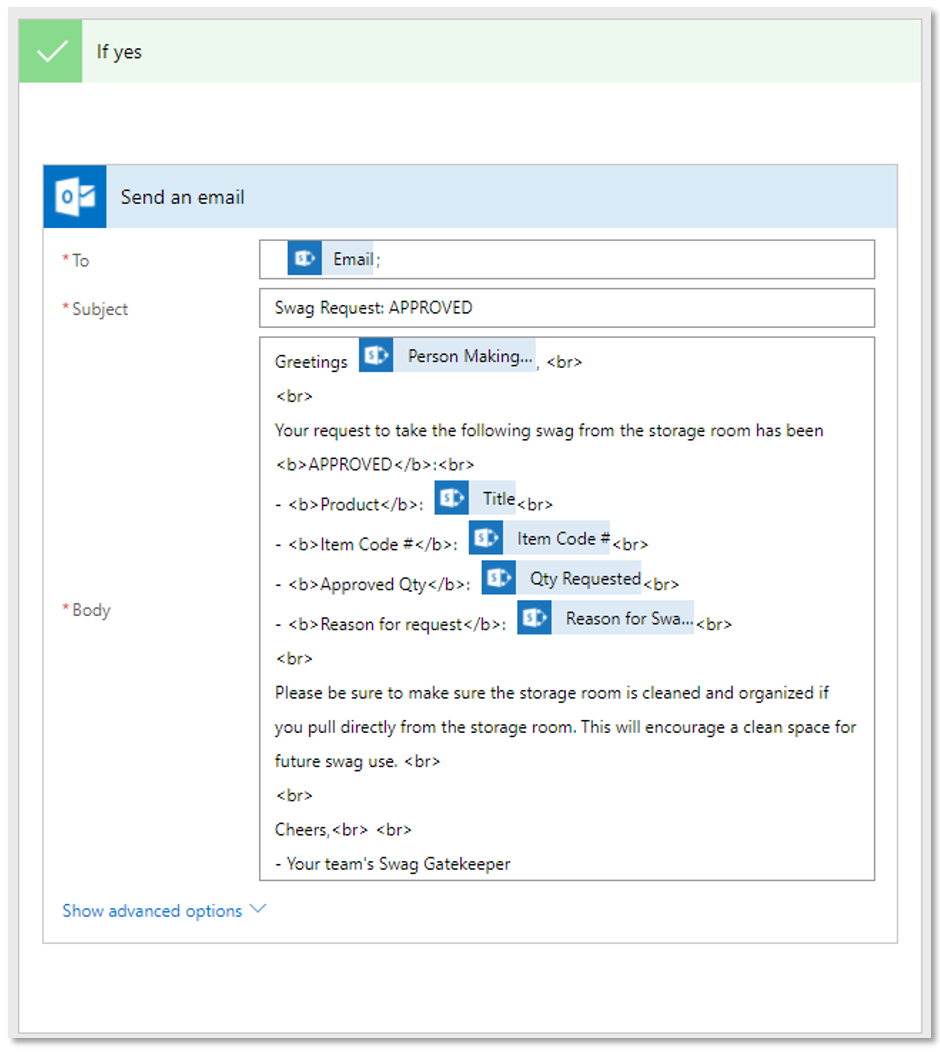940x1052 pixels.
Task: Click the Subject field with Swag Request: APPROVED
Action: [566, 308]
